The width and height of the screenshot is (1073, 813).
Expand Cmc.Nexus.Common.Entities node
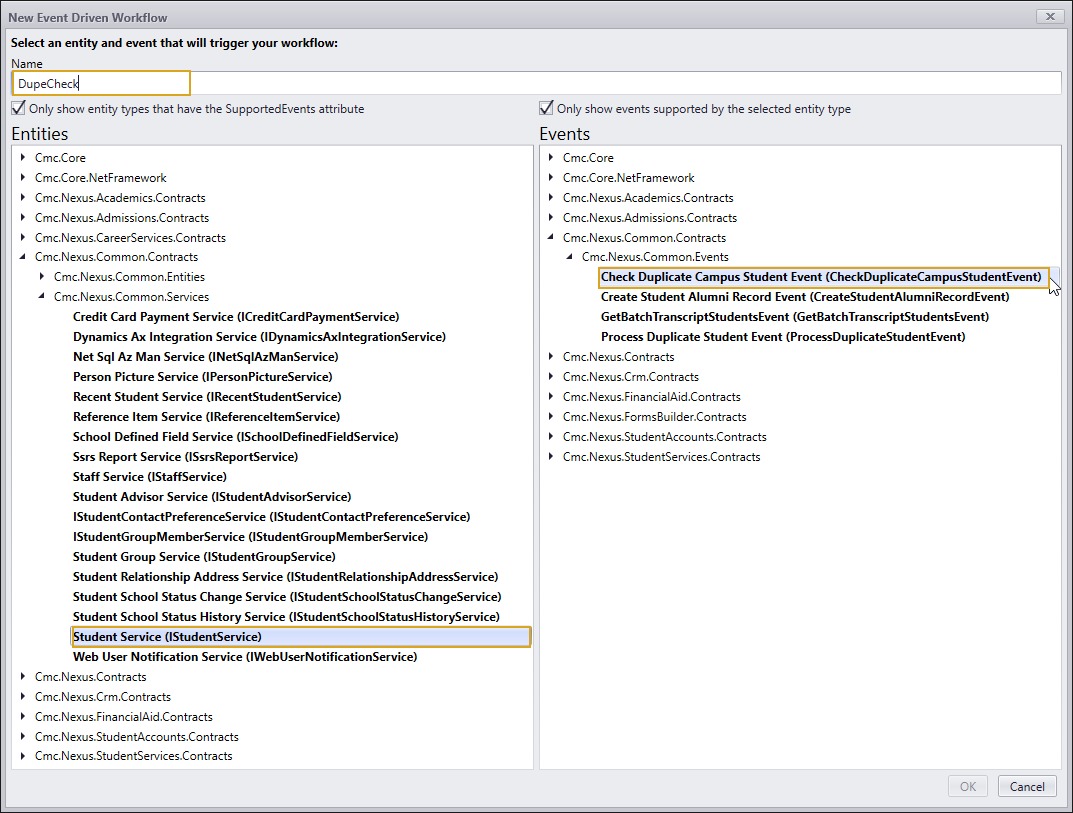[42, 277]
